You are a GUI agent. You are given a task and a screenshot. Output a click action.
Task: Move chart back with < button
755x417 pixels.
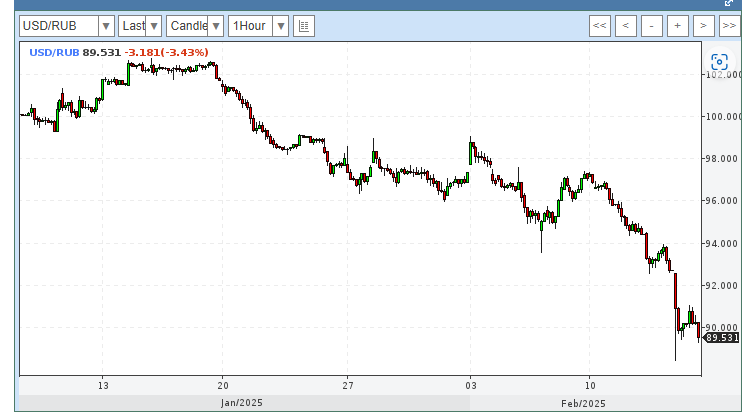coord(625,26)
